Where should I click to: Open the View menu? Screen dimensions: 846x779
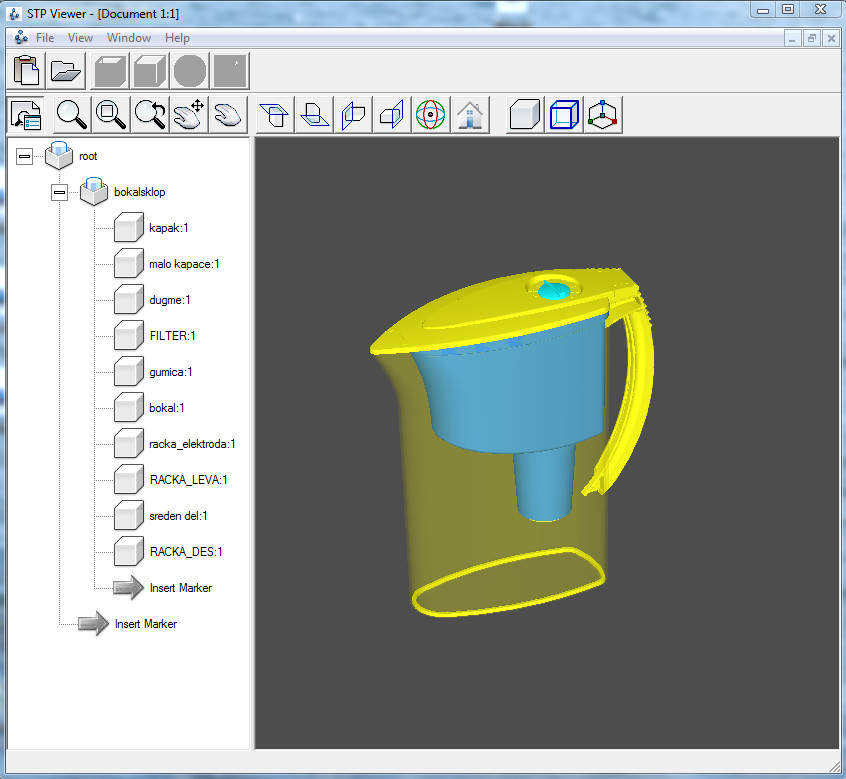[x=80, y=38]
